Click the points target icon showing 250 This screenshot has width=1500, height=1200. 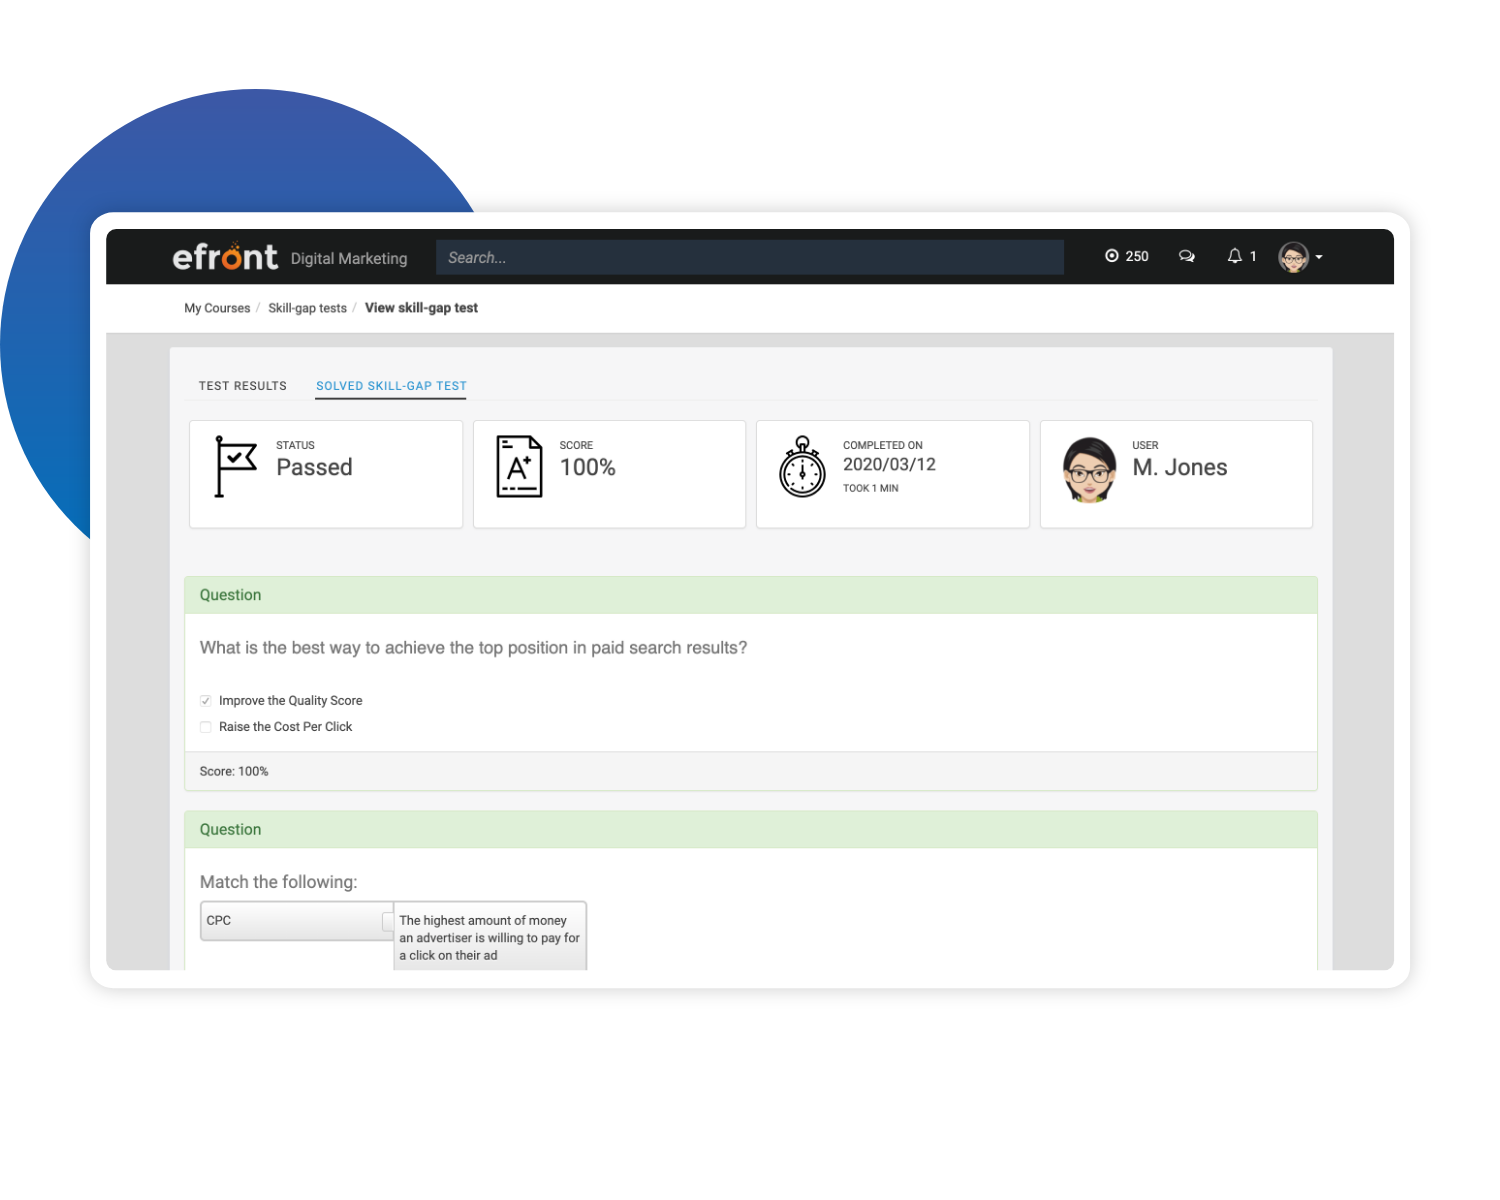[x=1112, y=256]
